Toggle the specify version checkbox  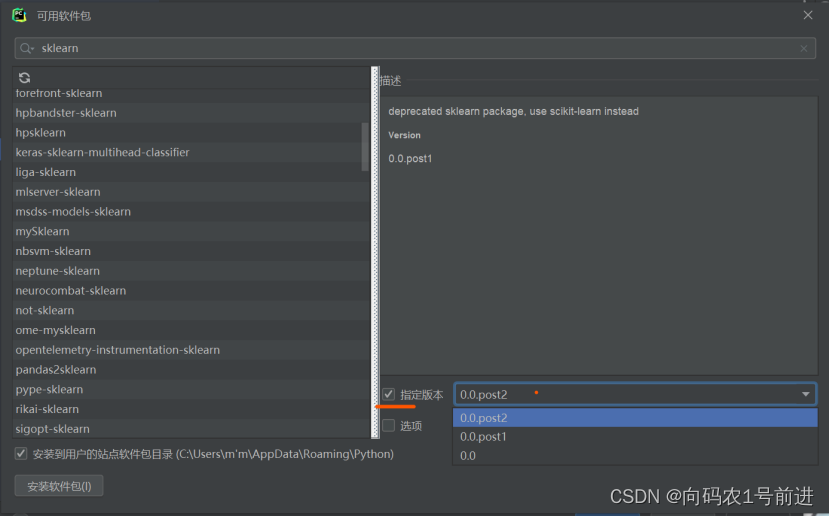coord(389,394)
